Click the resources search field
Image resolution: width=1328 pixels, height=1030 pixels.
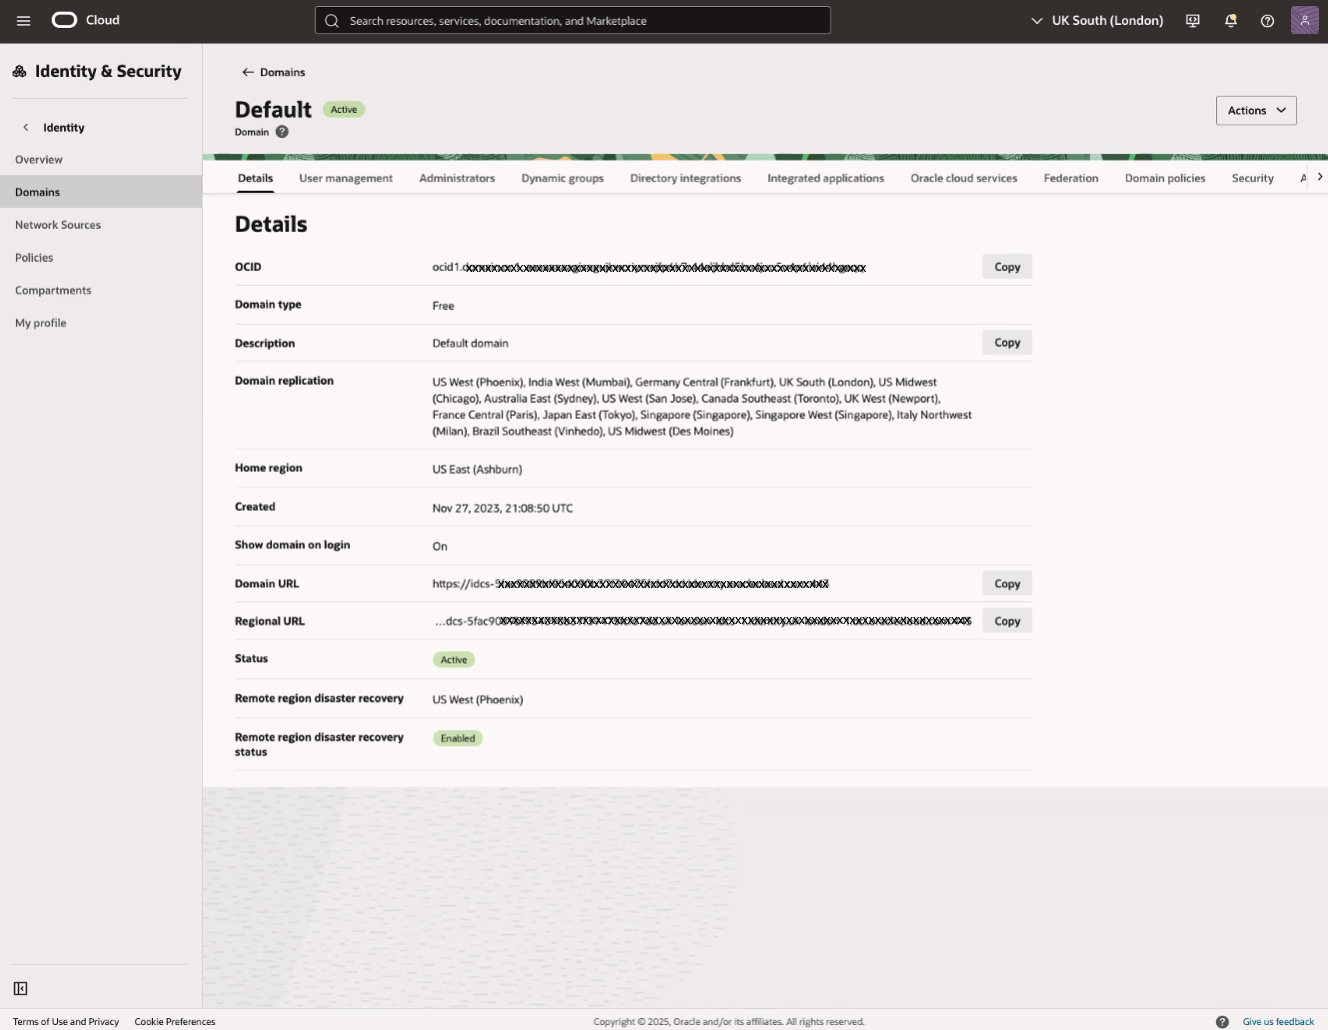coord(573,20)
